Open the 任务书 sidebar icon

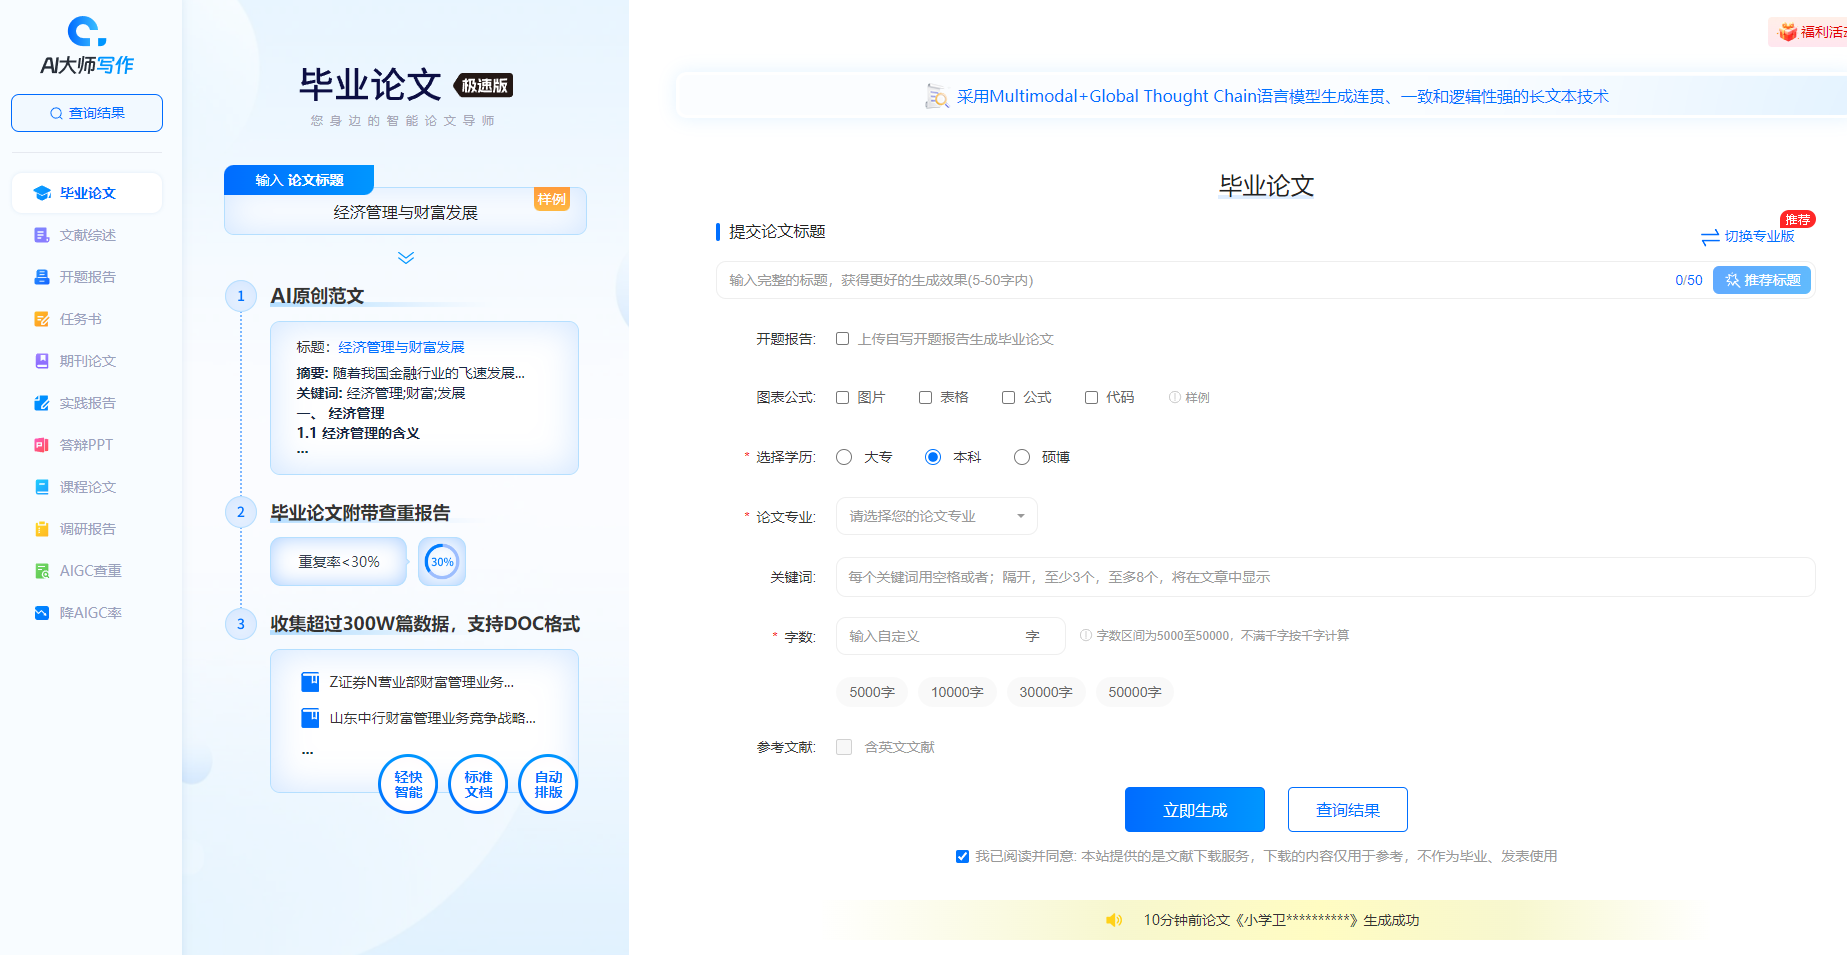pyautogui.click(x=42, y=319)
